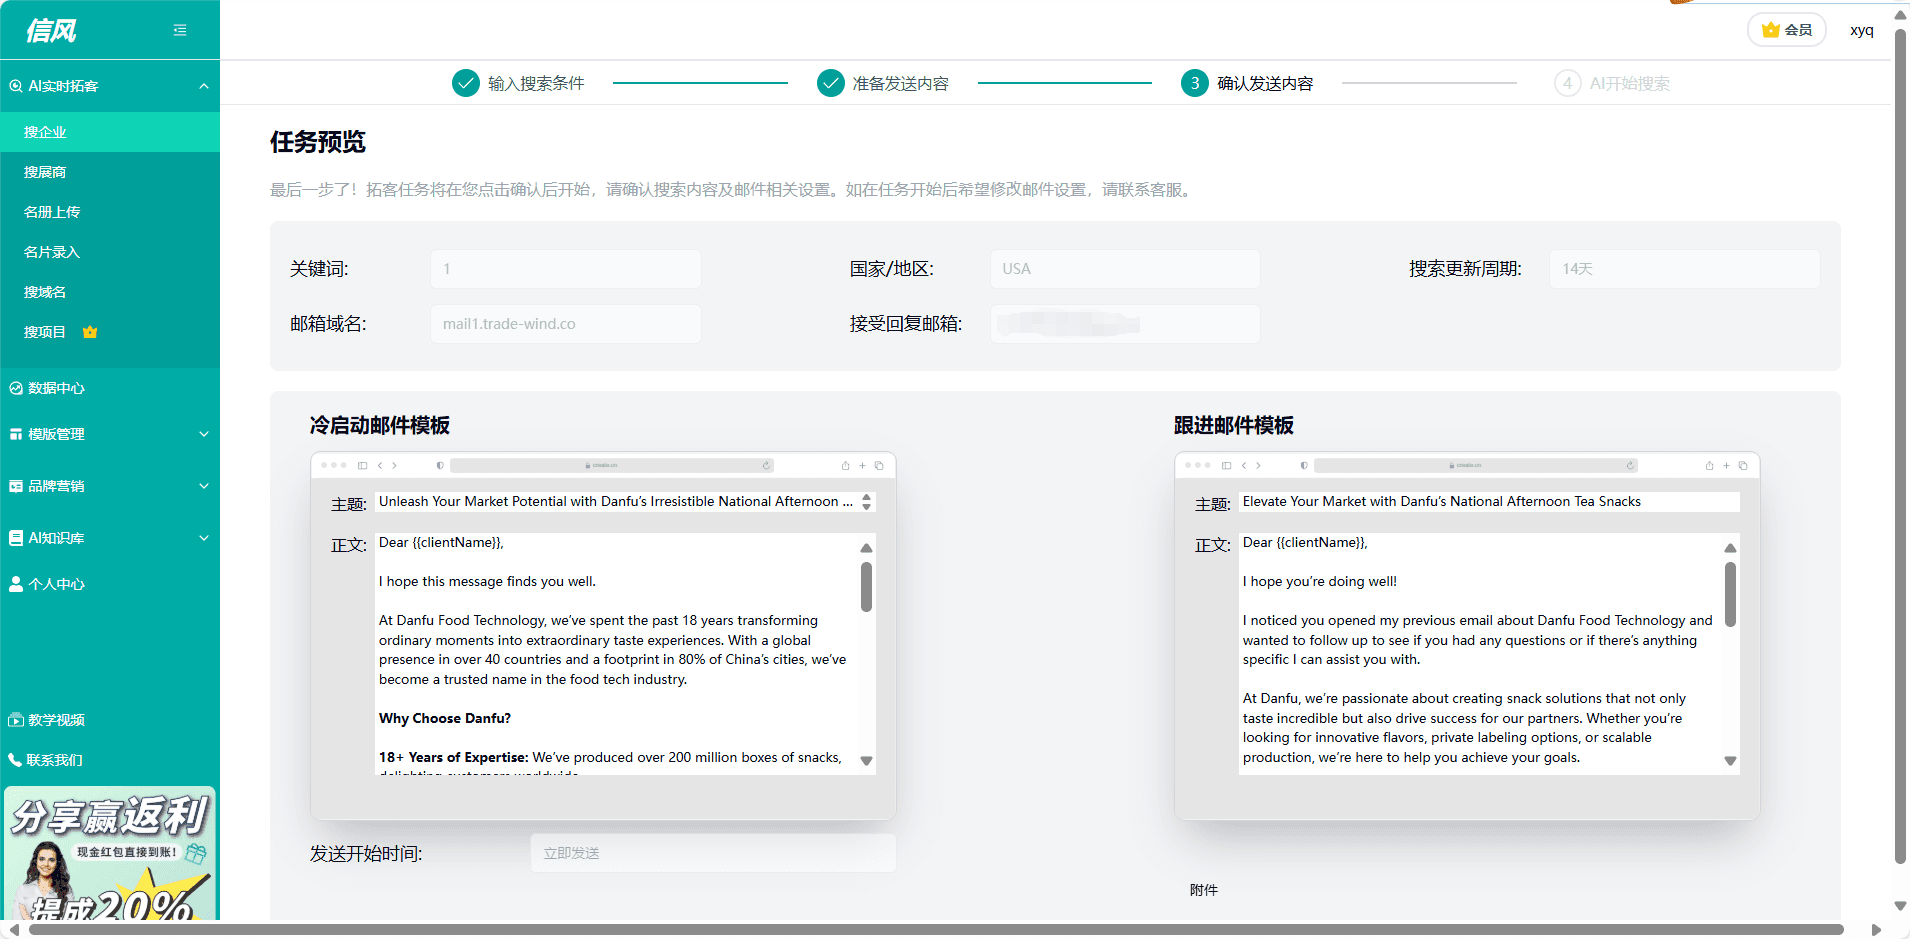Image resolution: width=1910 pixels, height=939 pixels.
Task: Click the 搜索更新周期 field showing 14天
Action: point(1685,269)
